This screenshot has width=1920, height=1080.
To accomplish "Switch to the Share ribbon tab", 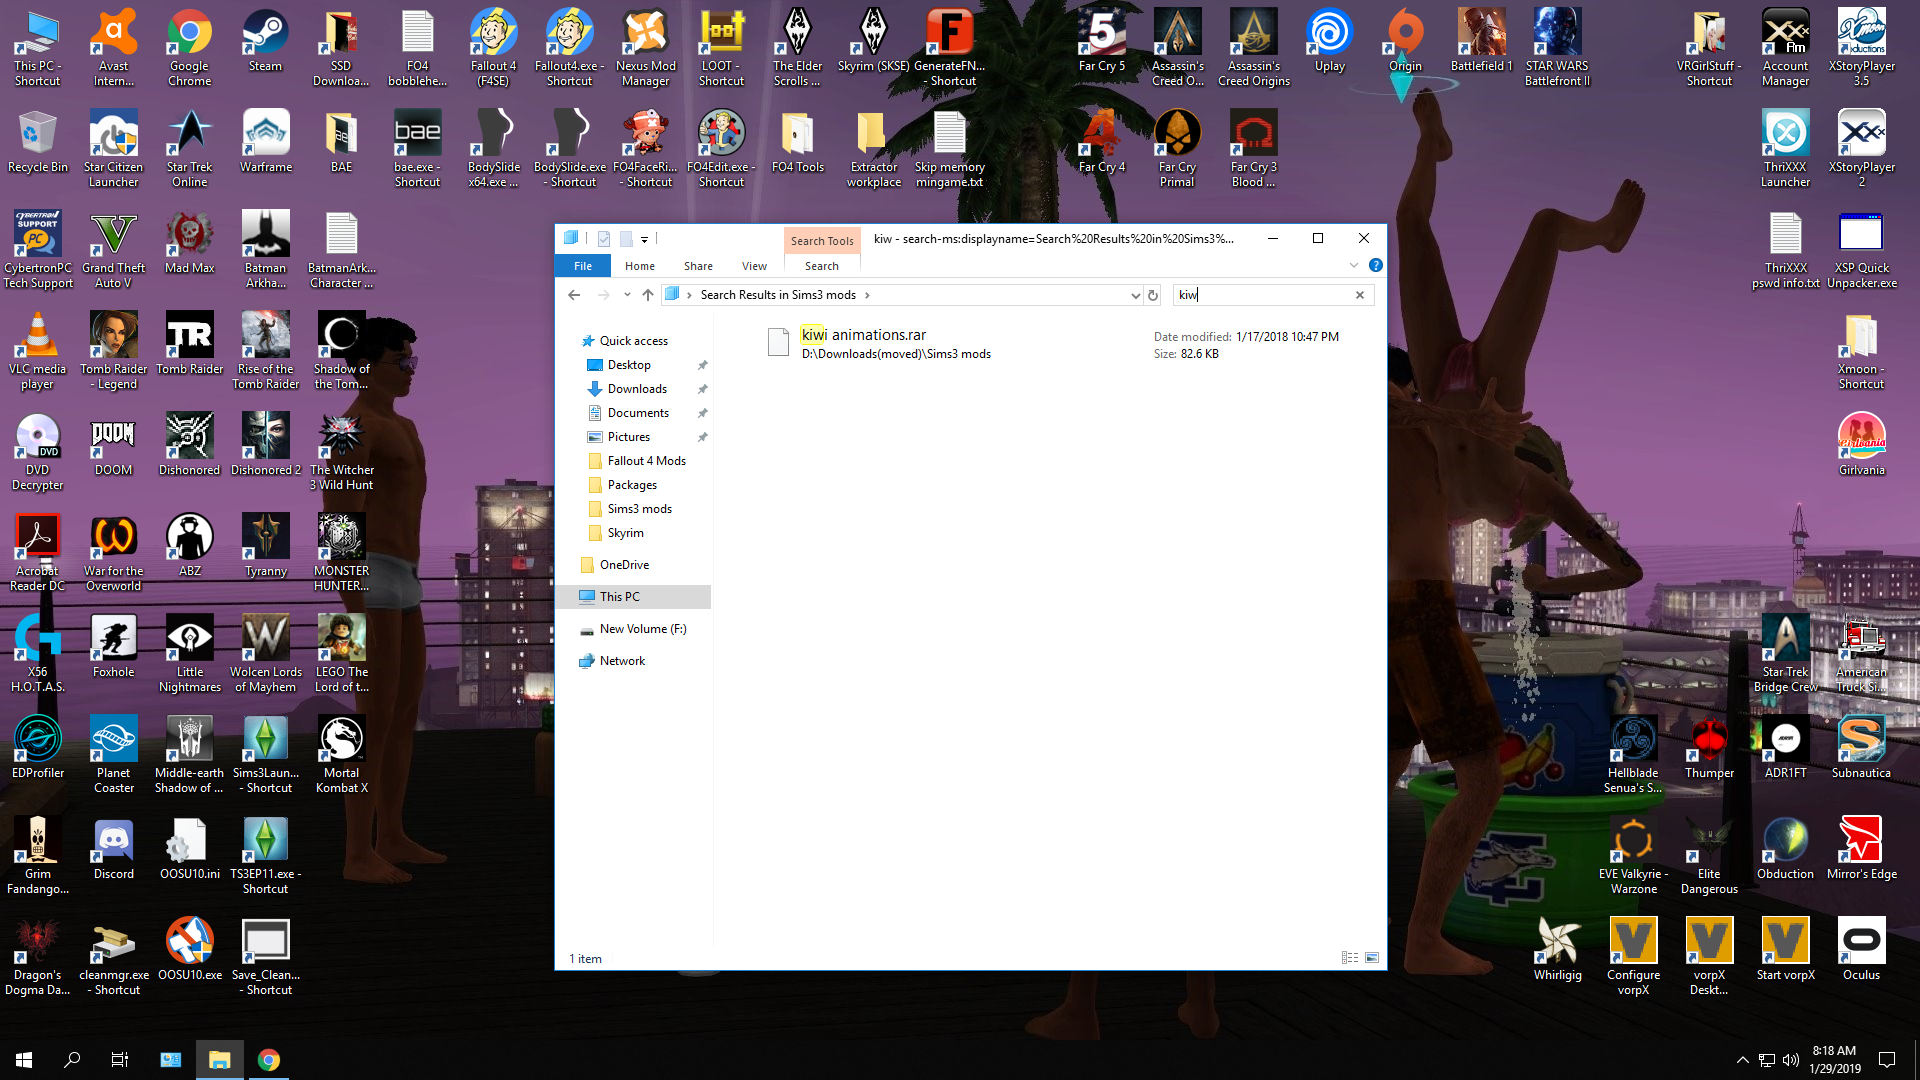I will click(x=698, y=266).
